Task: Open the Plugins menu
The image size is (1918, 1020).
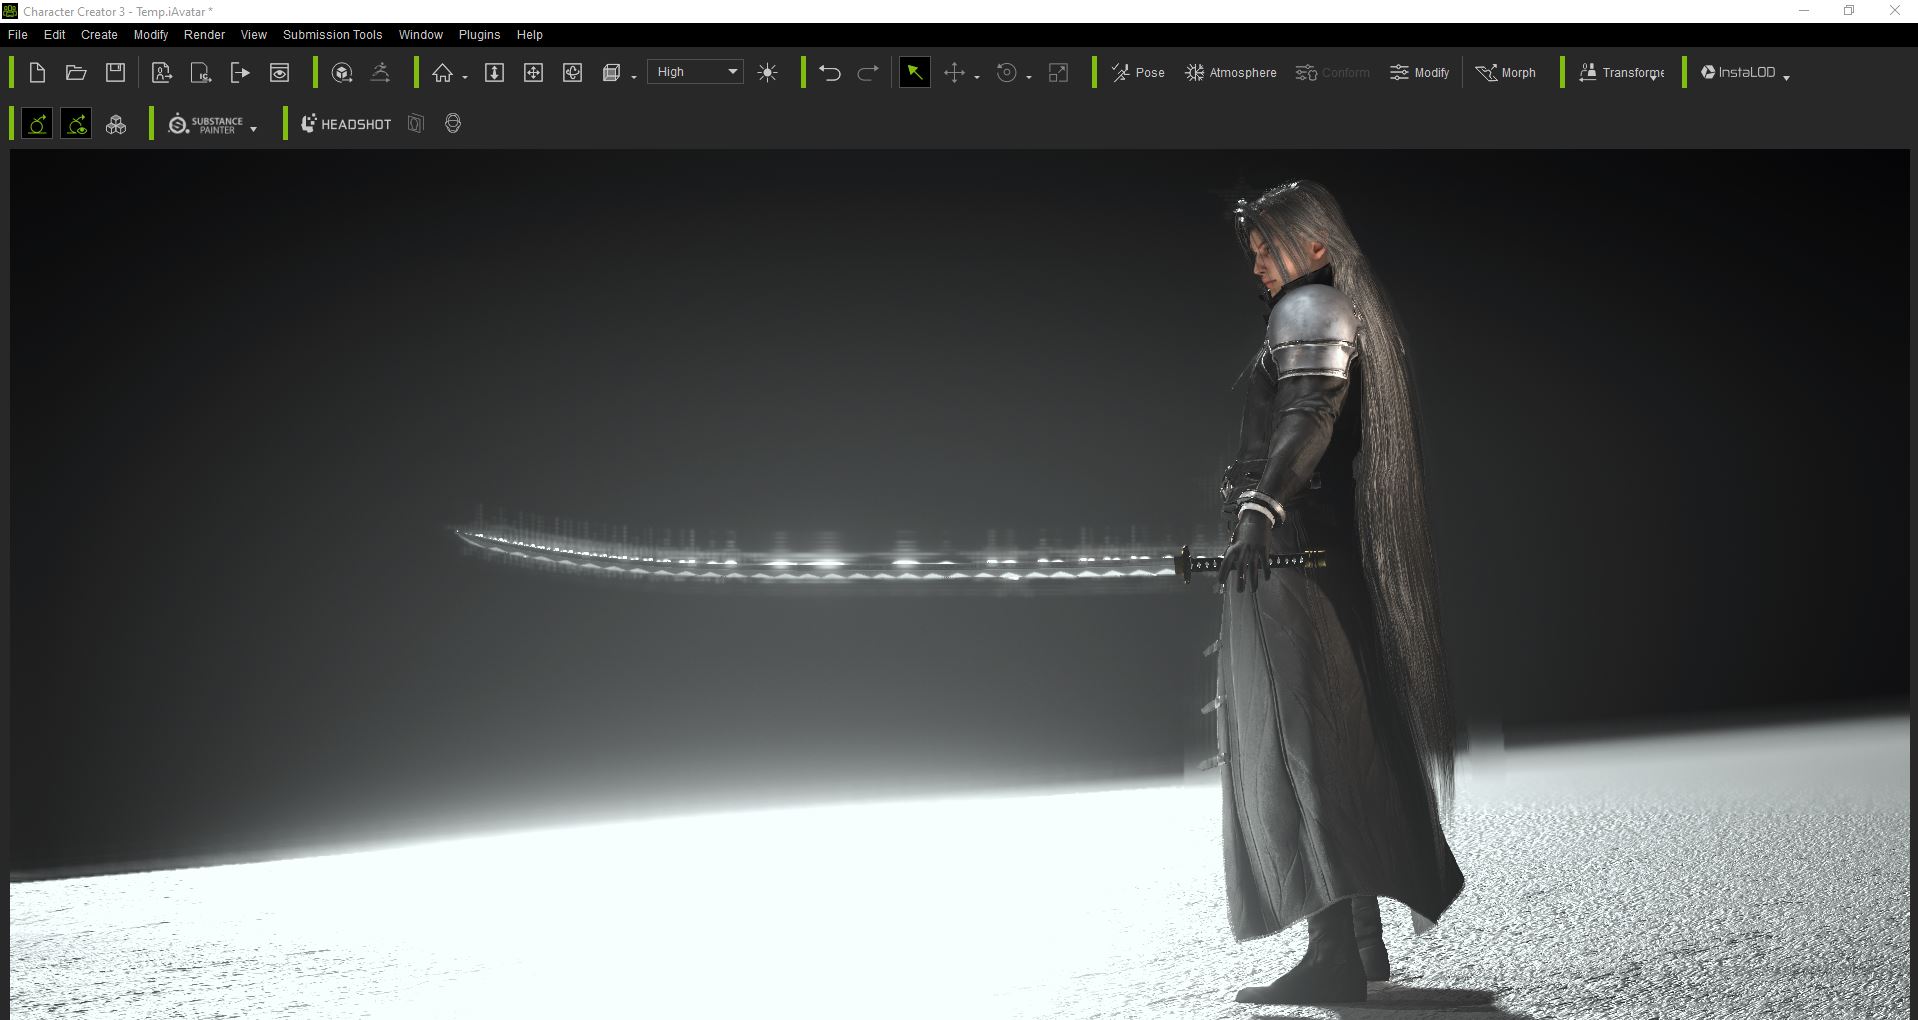Action: (x=480, y=34)
